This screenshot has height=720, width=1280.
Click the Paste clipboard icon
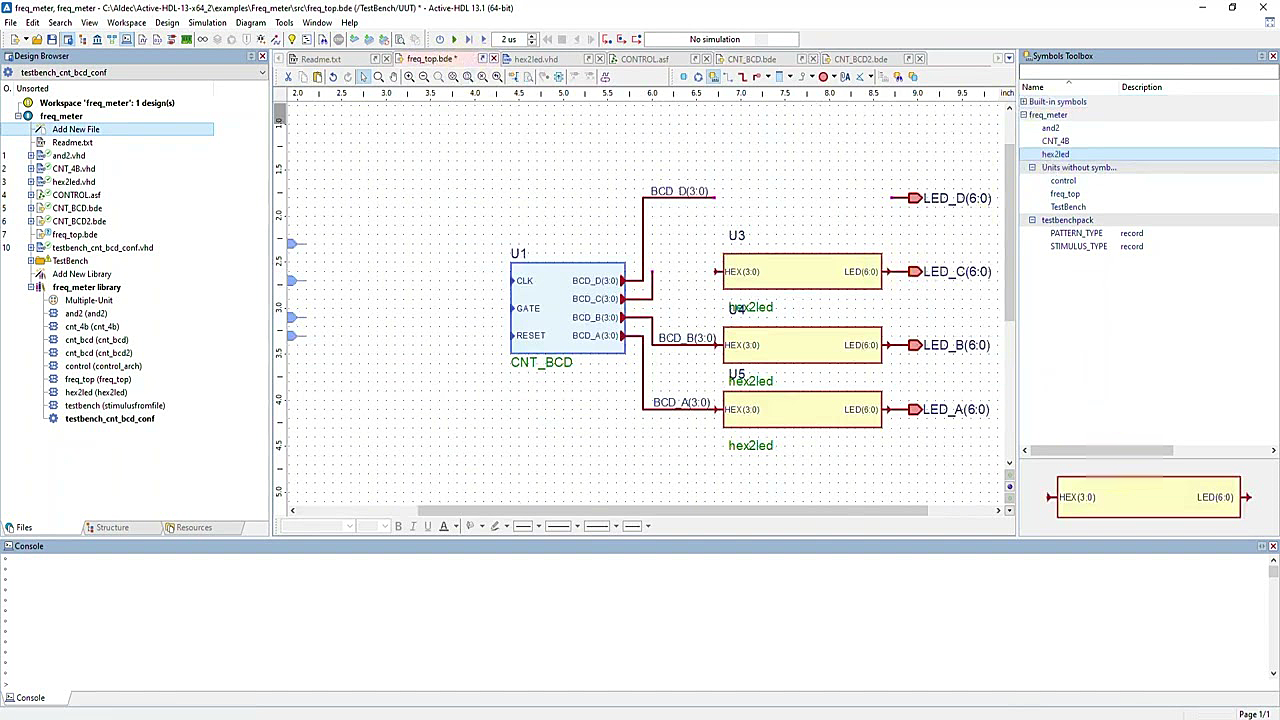(318, 77)
